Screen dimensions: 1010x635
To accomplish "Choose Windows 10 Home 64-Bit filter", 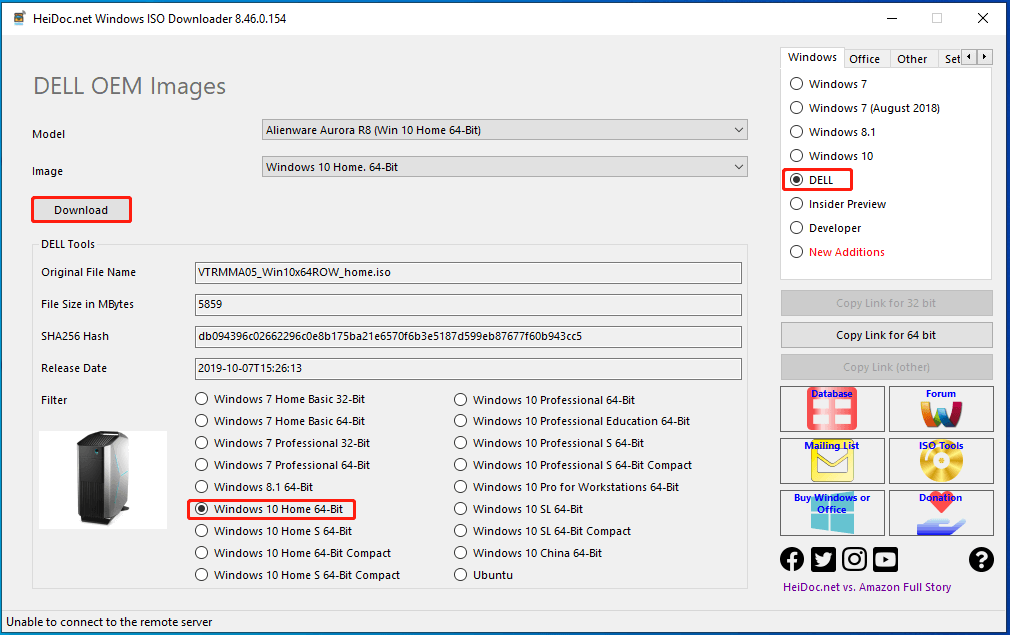I will [269, 509].
